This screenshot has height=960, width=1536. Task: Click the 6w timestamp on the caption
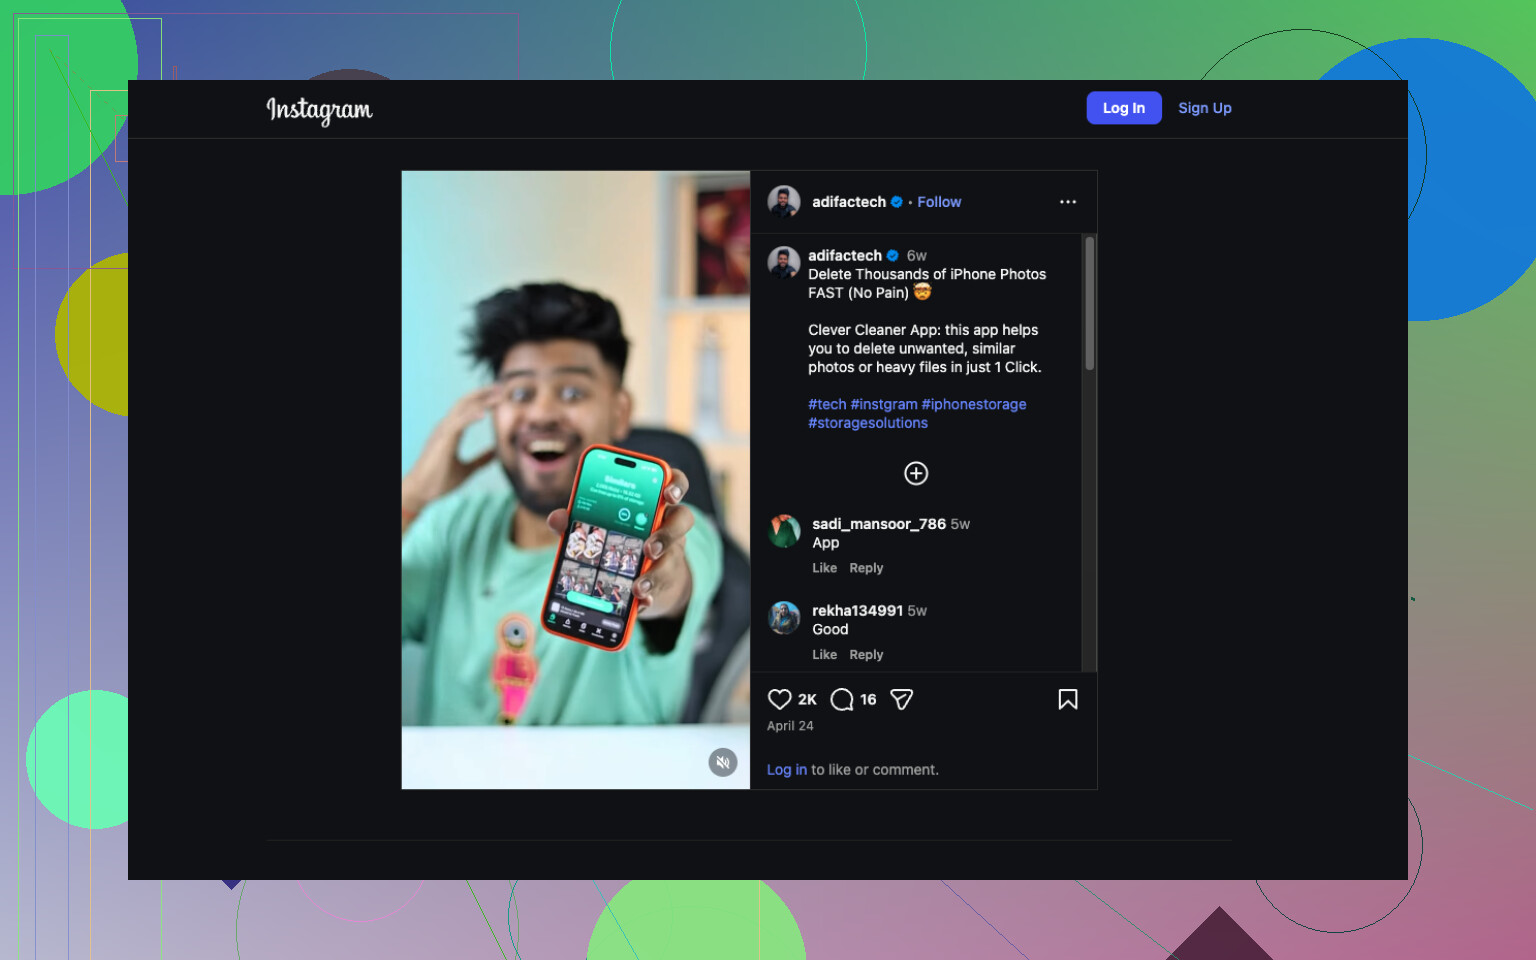pyautogui.click(x=917, y=256)
